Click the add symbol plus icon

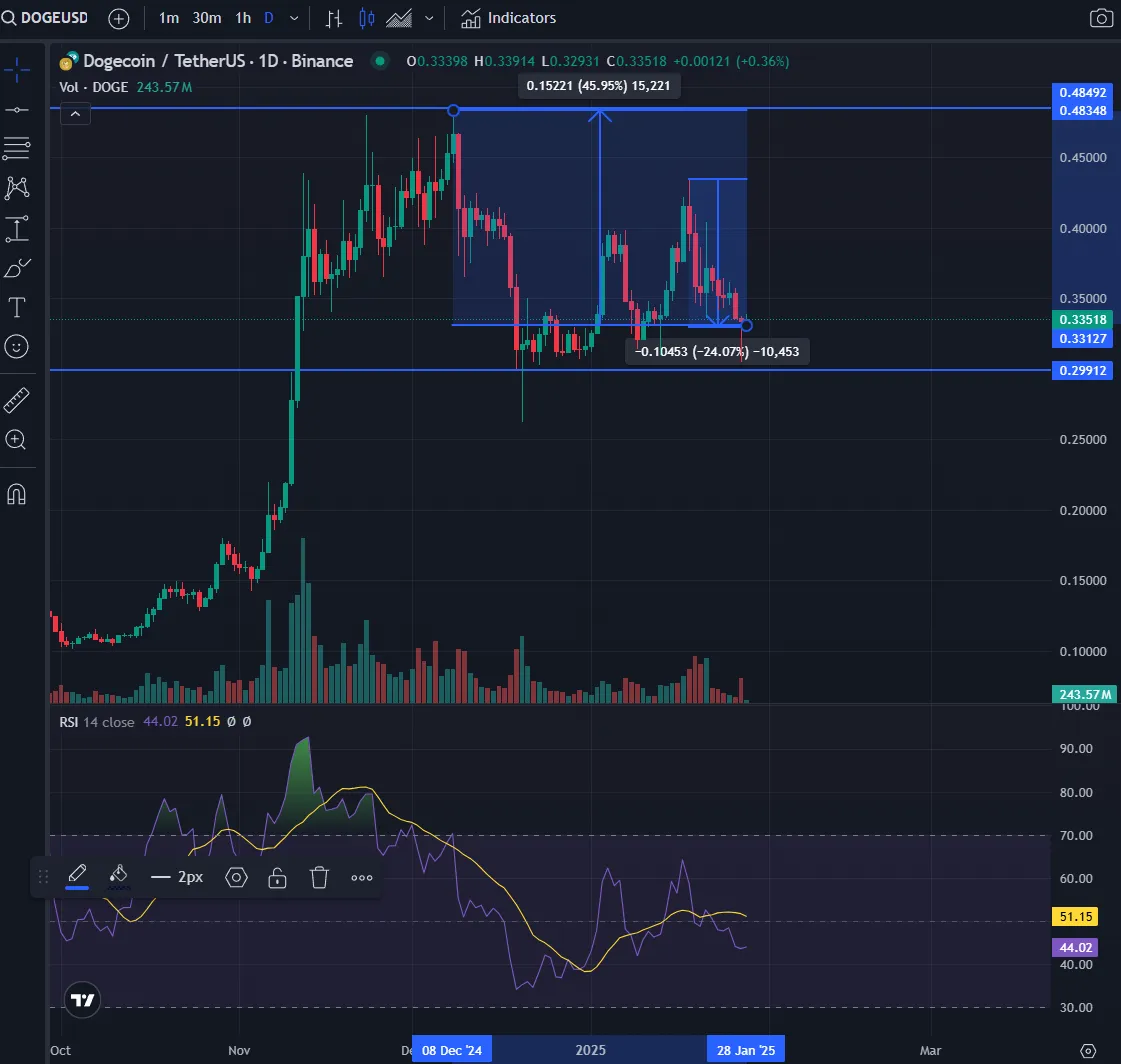coord(119,19)
